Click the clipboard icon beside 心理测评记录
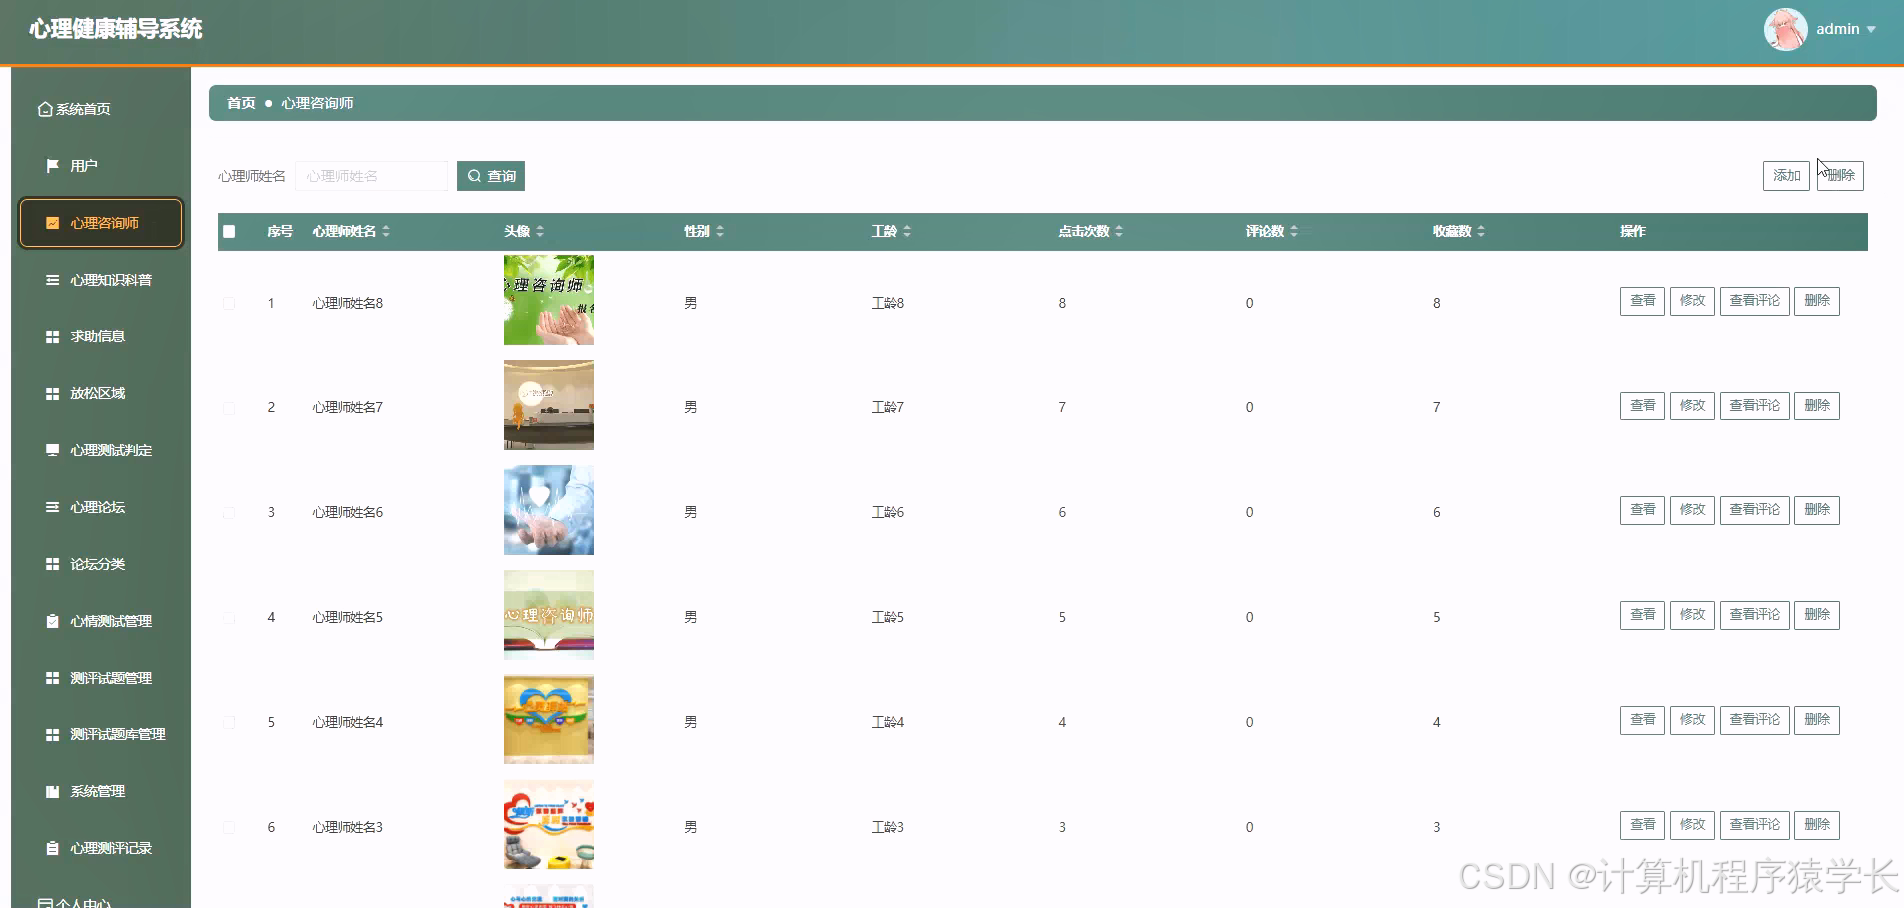Image resolution: width=1904 pixels, height=908 pixels. click(53, 848)
